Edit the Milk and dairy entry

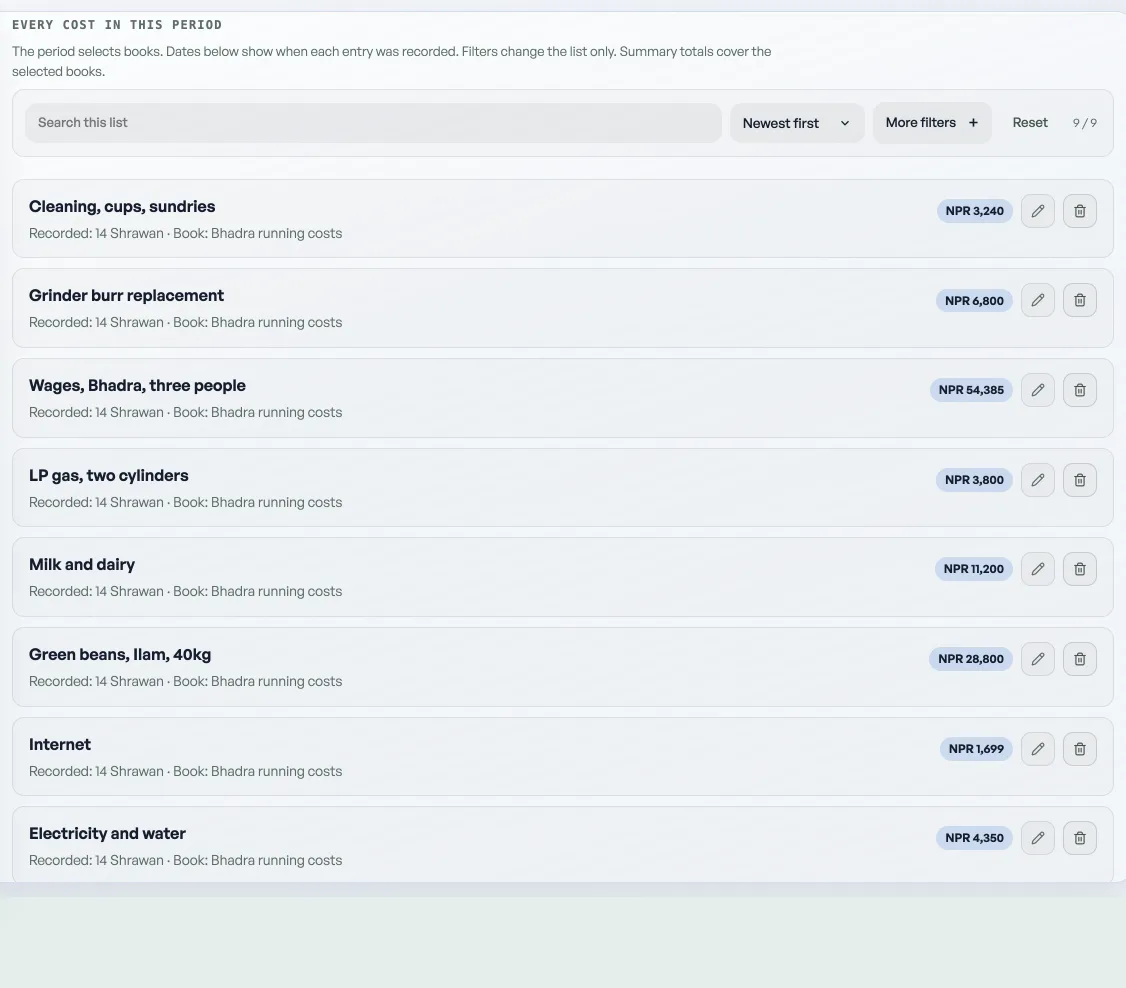click(x=1038, y=569)
